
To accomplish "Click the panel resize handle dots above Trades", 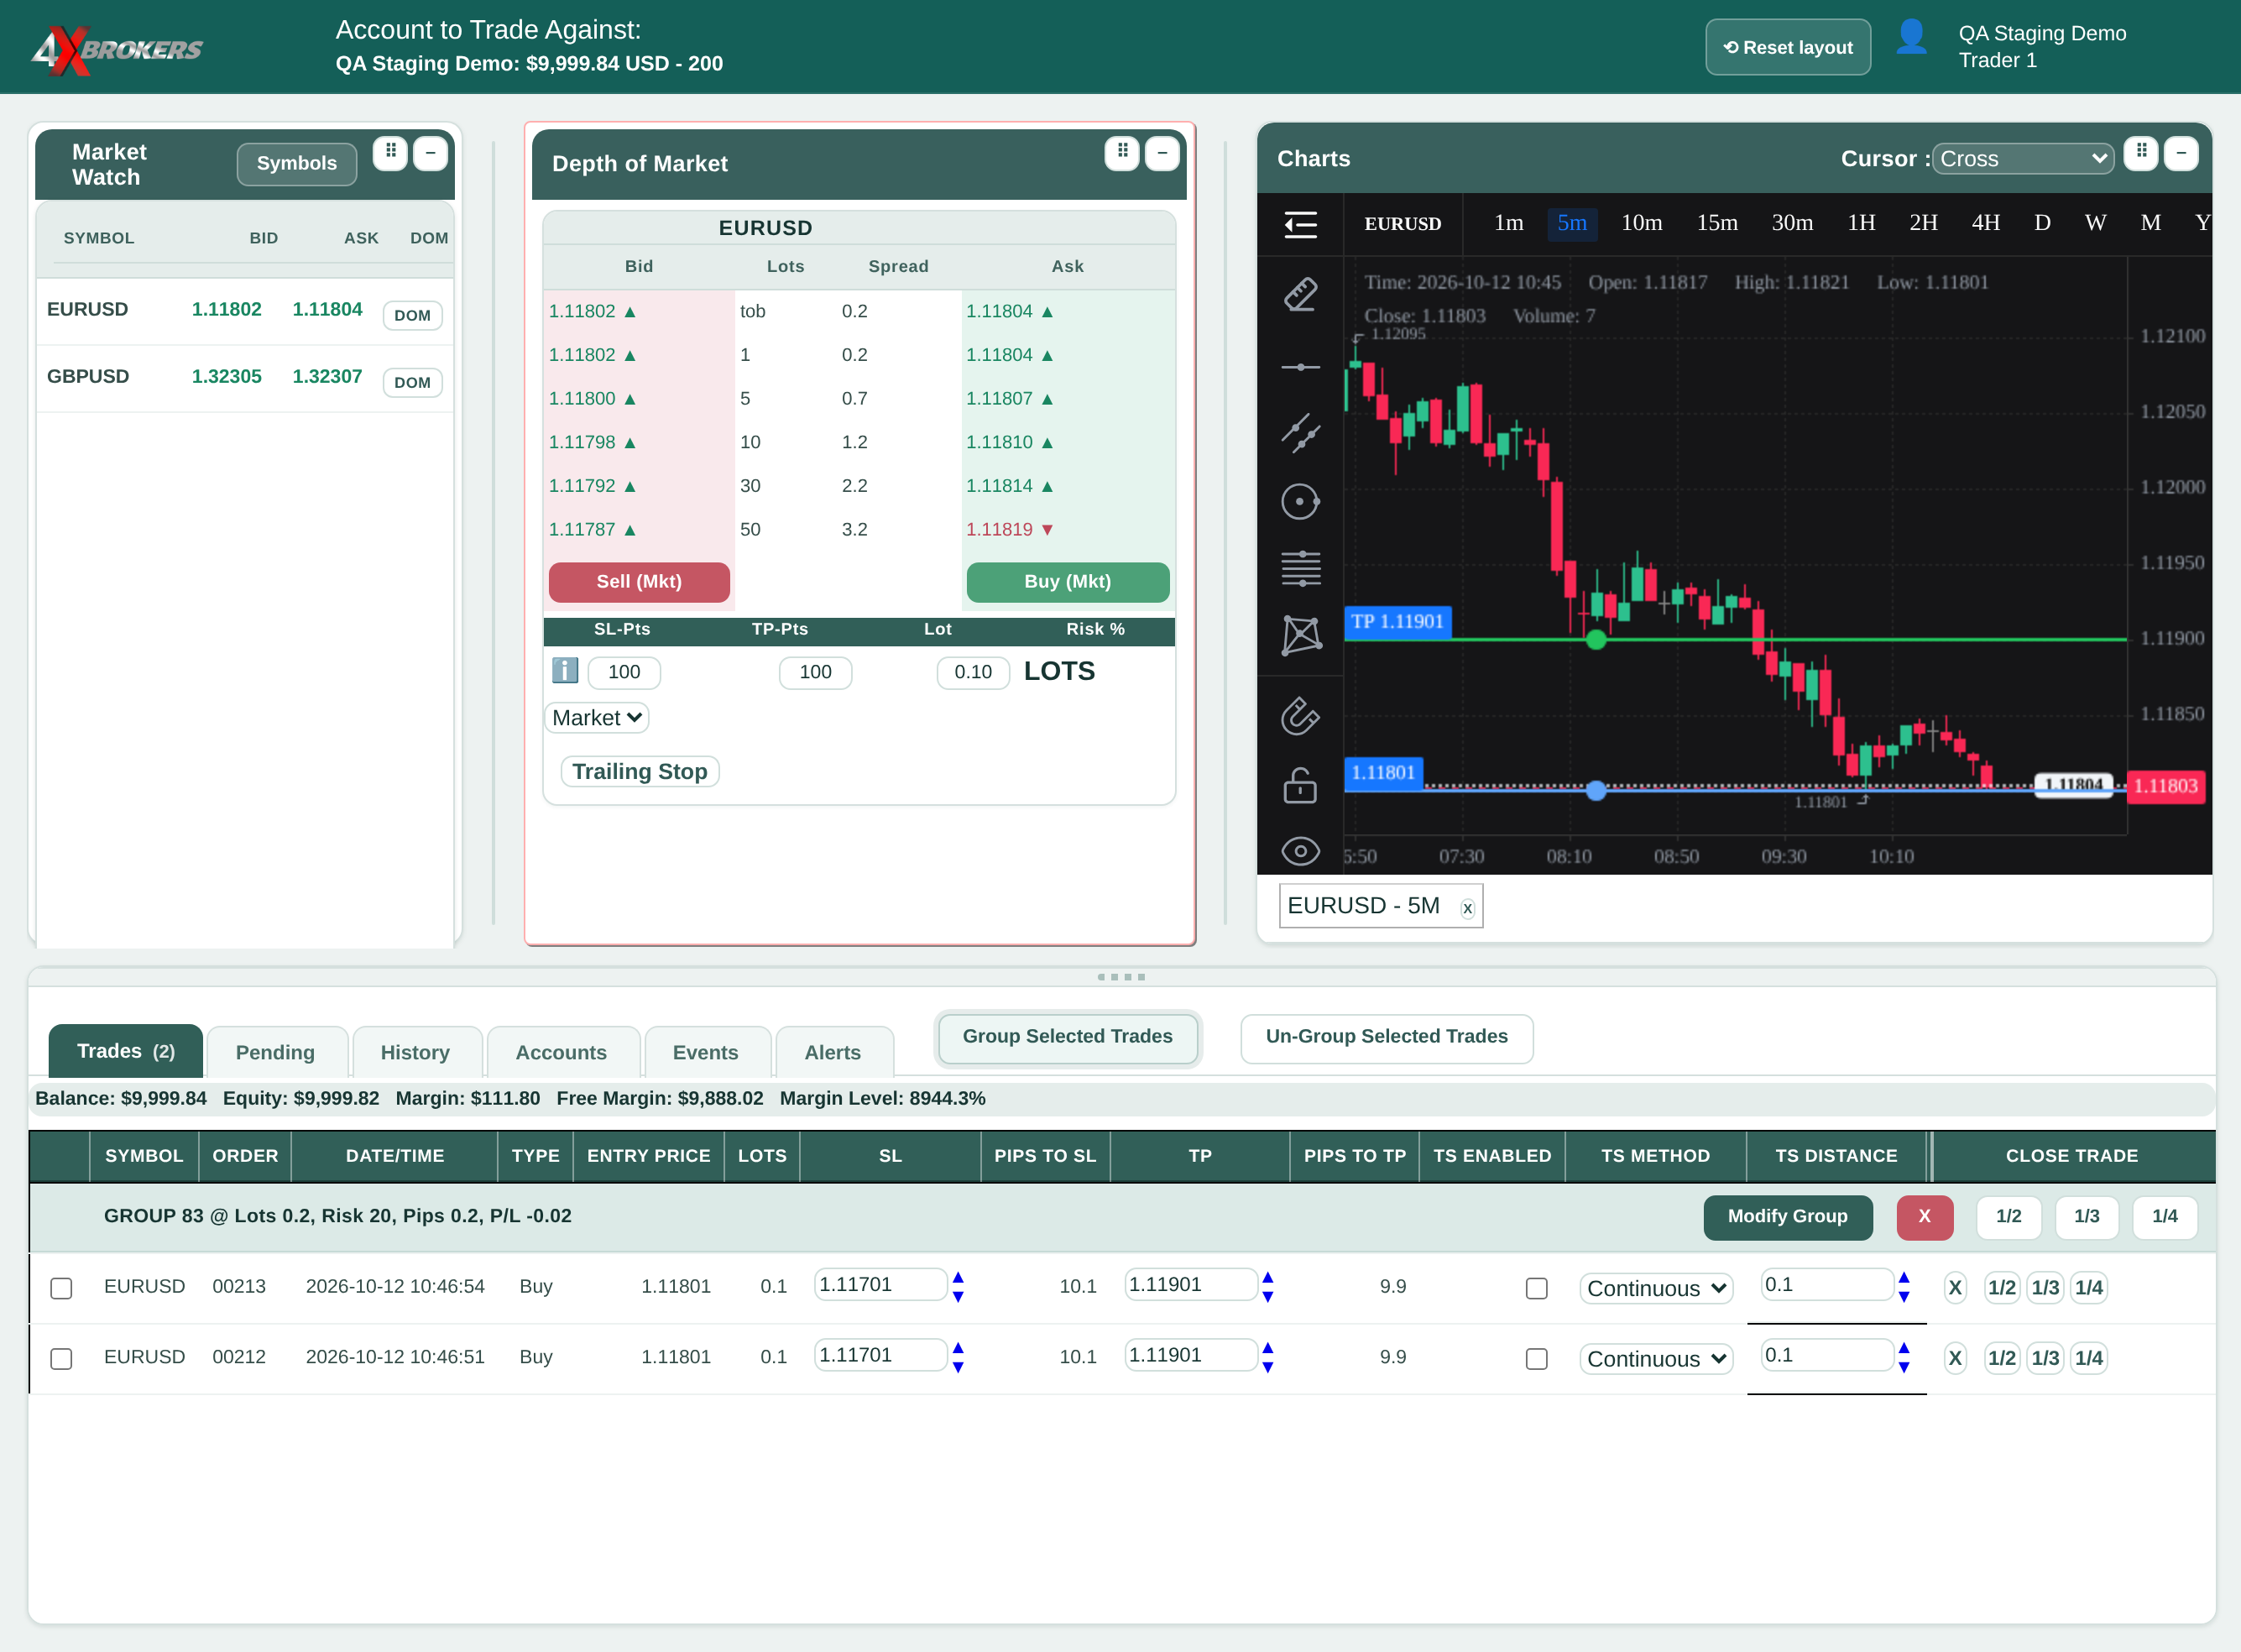I will [x=1121, y=977].
